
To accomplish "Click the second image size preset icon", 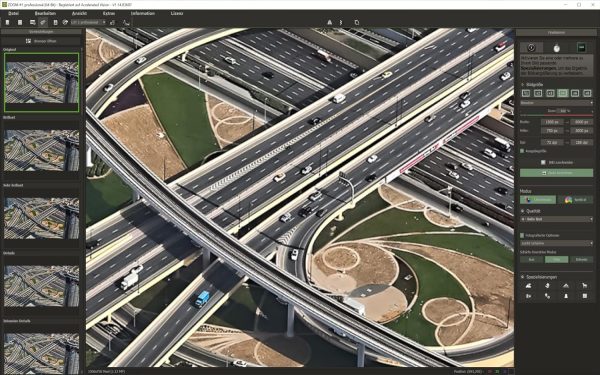I will [538, 93].
